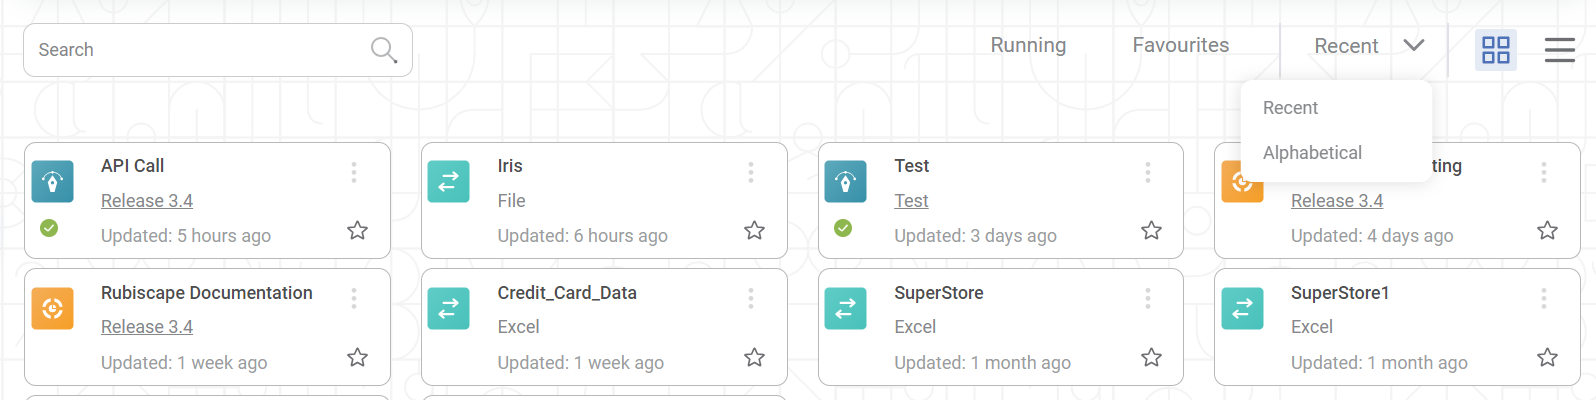The image size is (1596, 400).
Task: Open the three-dot menu on Test card
Action: pos(1147,172)
